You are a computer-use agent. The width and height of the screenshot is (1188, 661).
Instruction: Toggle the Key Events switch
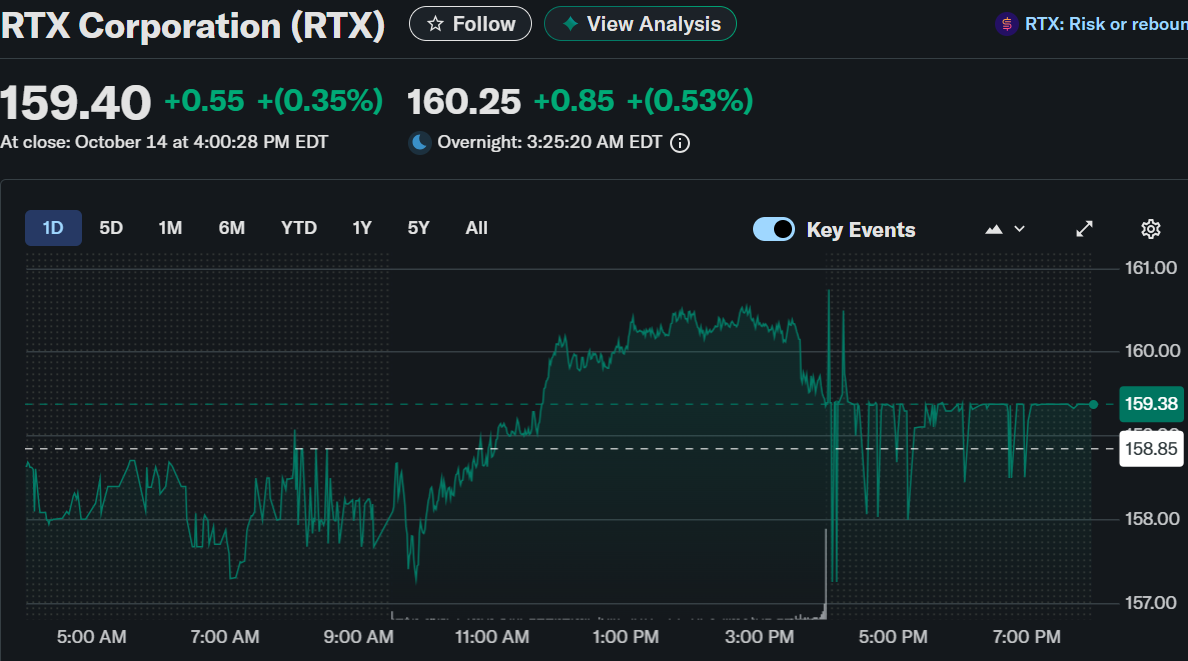coord(774,229)
